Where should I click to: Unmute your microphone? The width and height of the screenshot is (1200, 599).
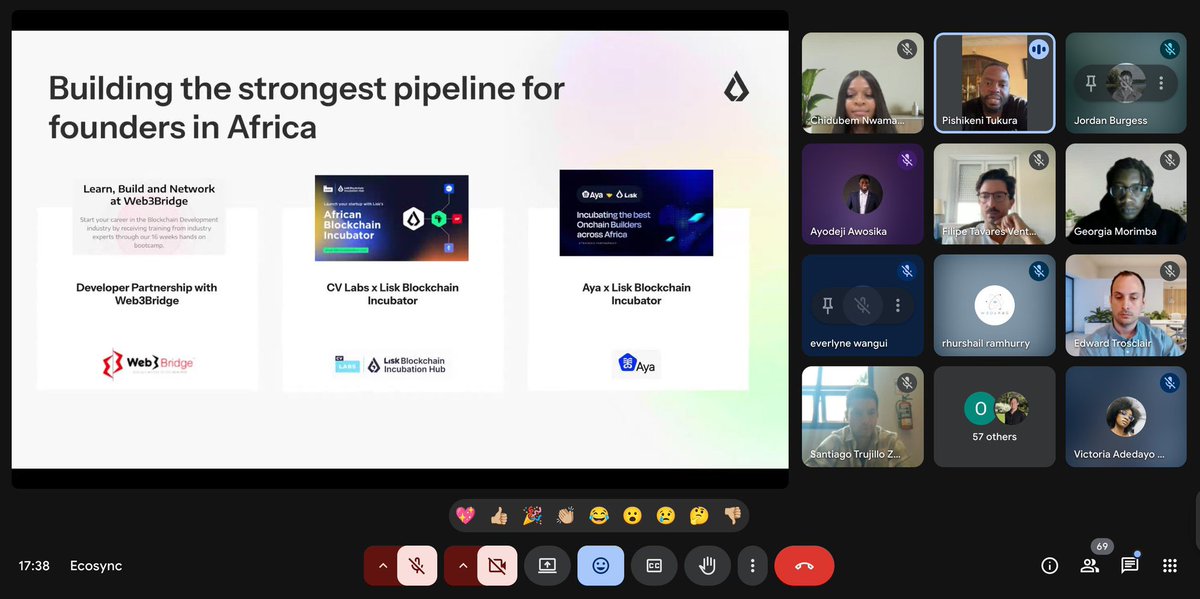[416, 565]
